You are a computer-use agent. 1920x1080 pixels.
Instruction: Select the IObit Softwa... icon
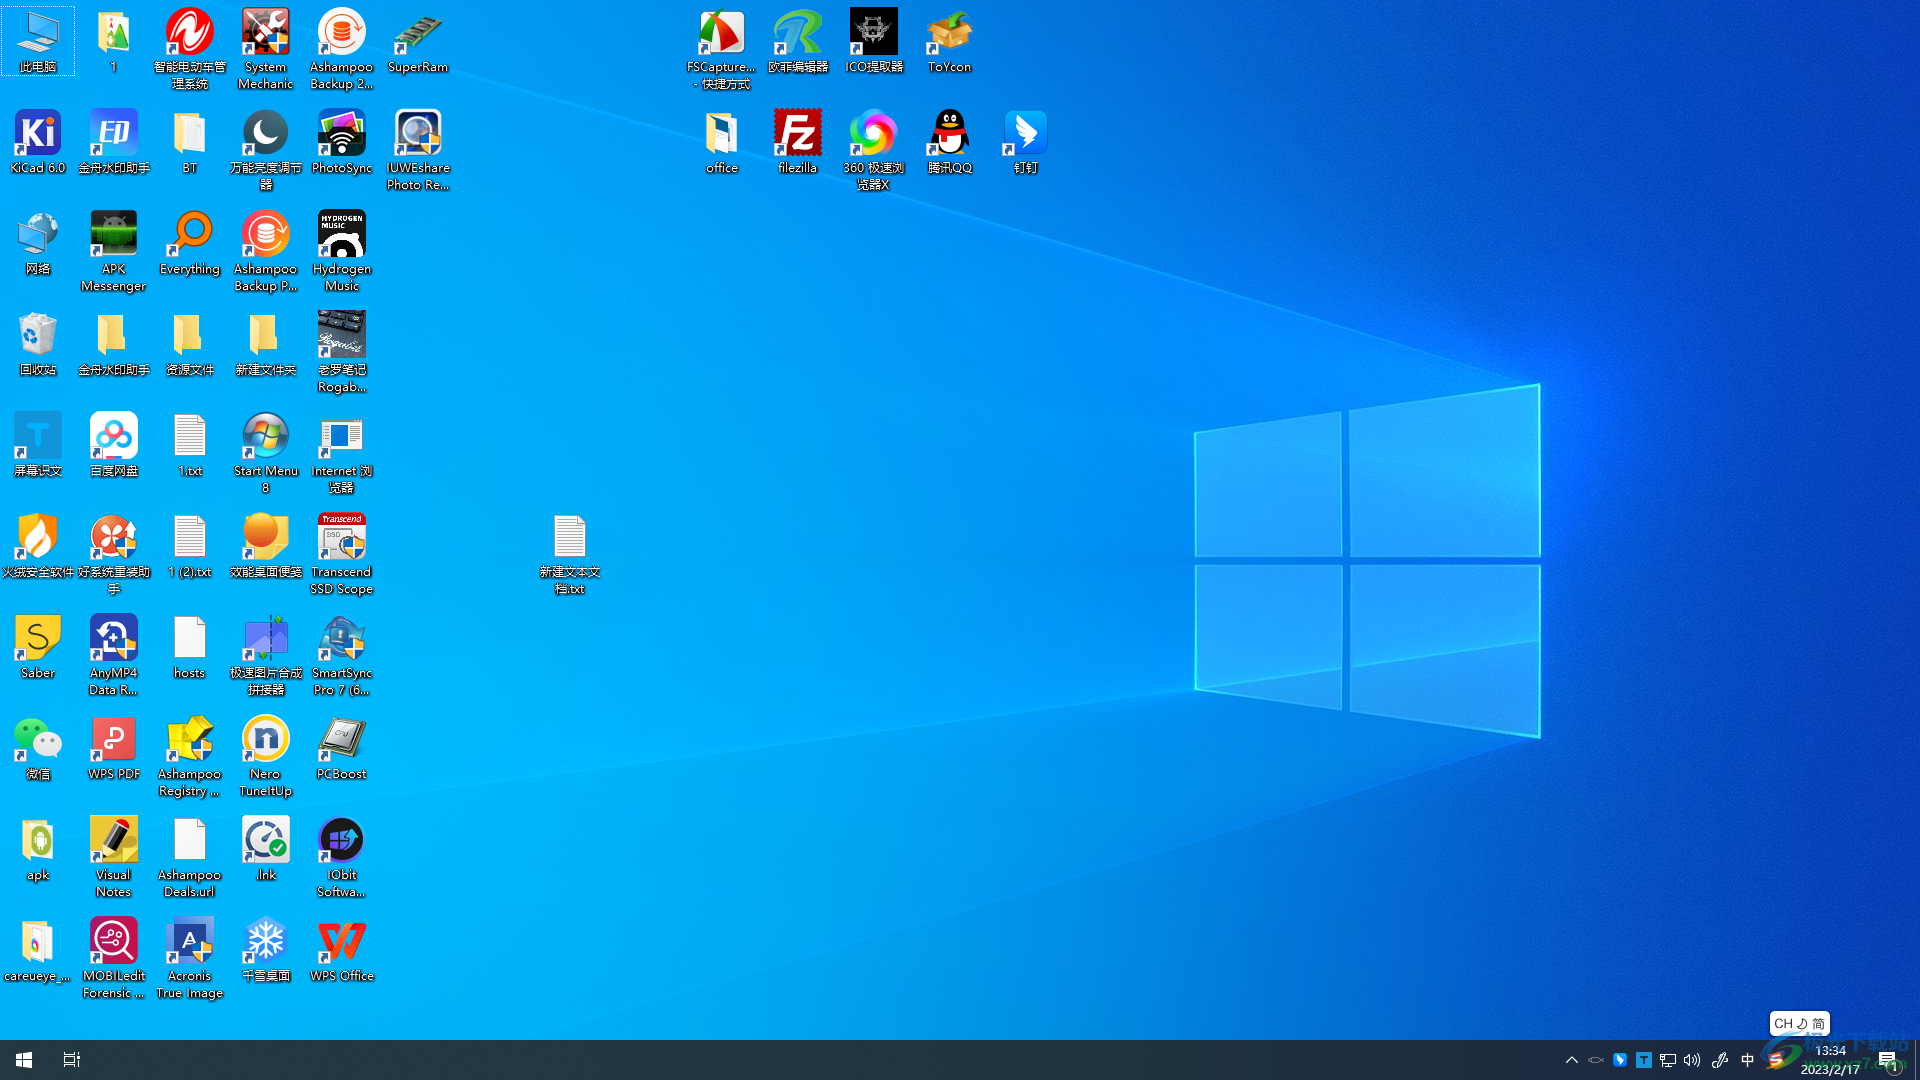(342, 857)
